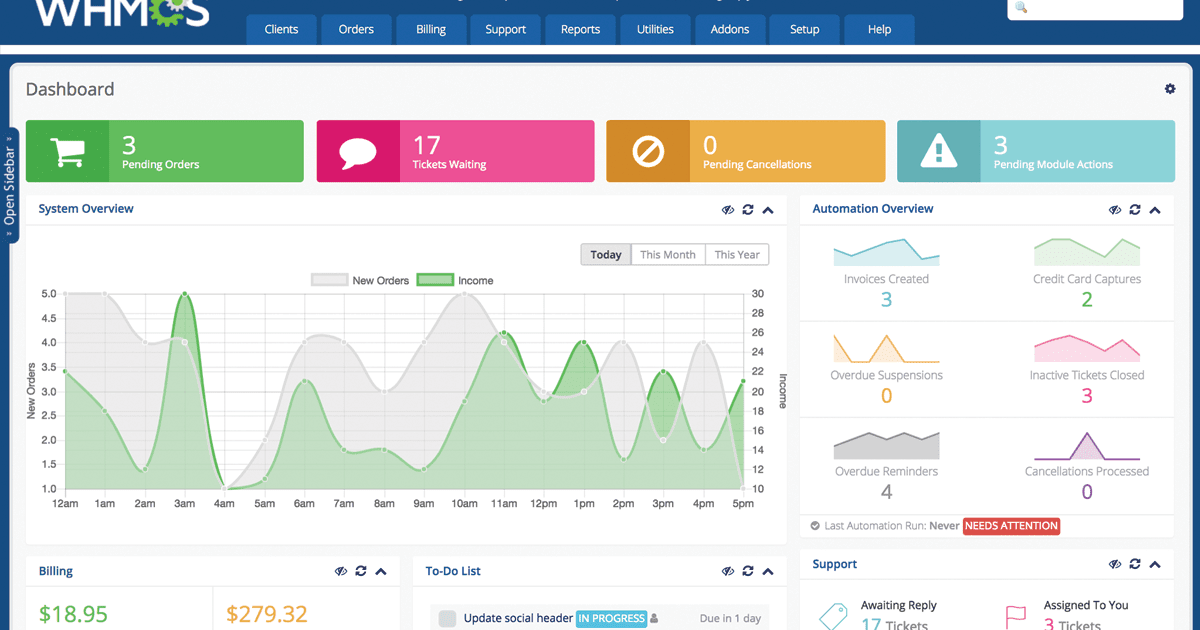
Task: Switch chart to This Month
Action: point(668,255)
